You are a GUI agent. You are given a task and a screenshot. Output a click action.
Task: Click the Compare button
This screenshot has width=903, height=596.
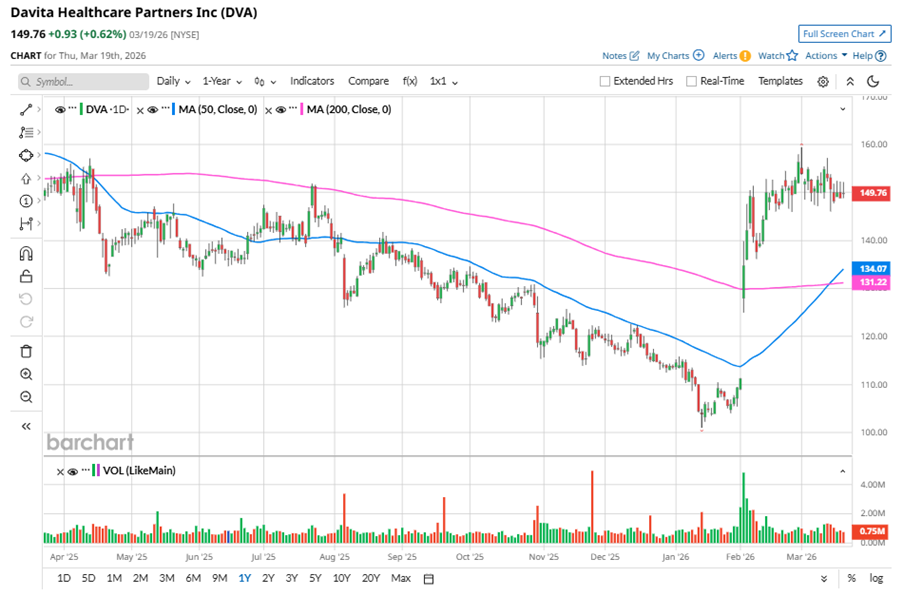tap(368, 81)
